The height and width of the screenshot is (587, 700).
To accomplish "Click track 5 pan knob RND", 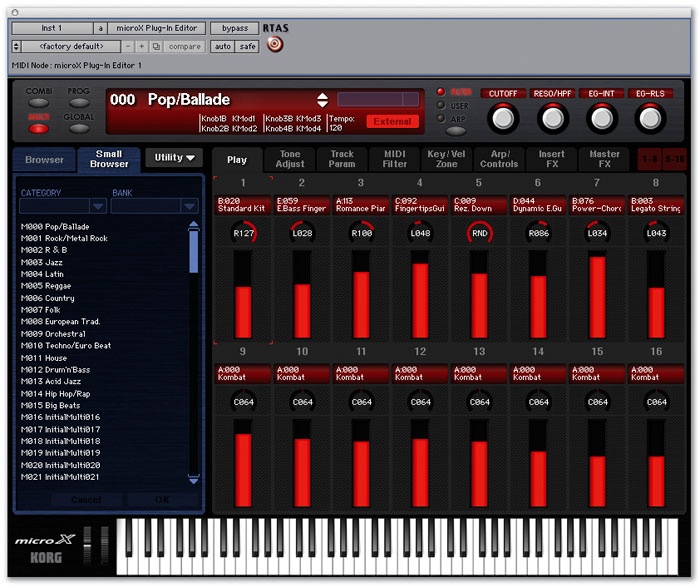I will pyautogui.click(x=479, y=233).
